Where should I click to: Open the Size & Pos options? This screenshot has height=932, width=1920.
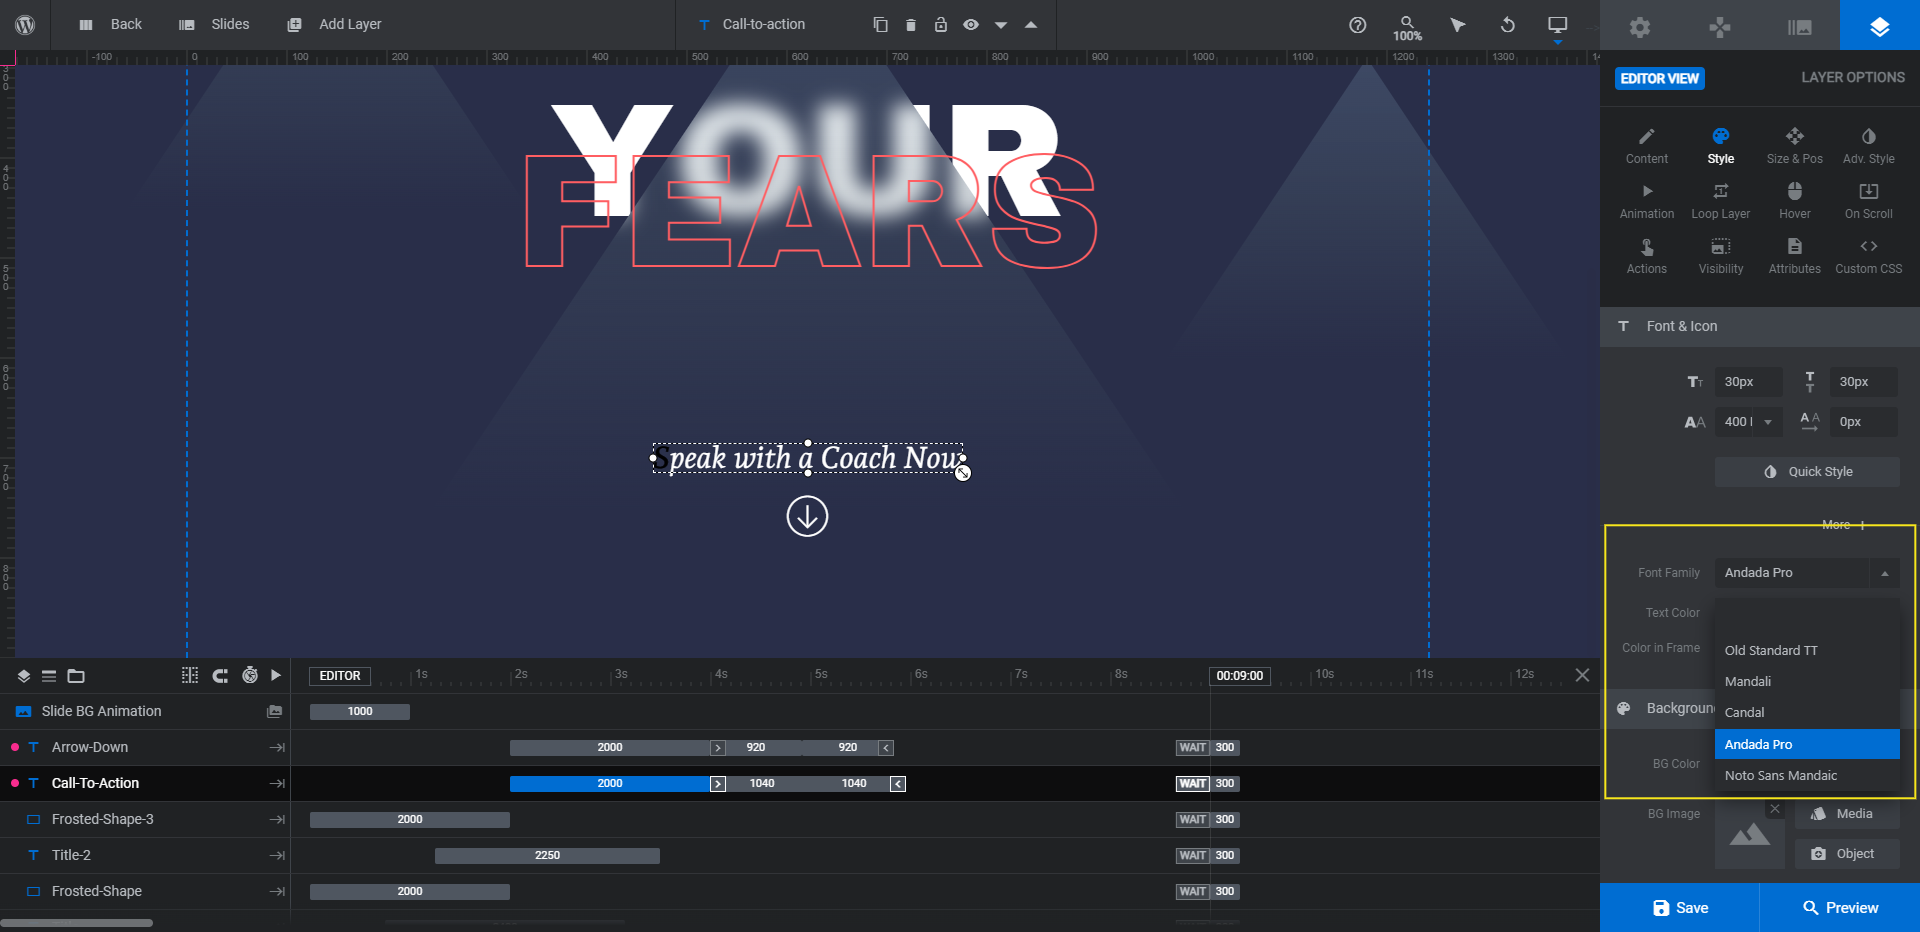1795,146
